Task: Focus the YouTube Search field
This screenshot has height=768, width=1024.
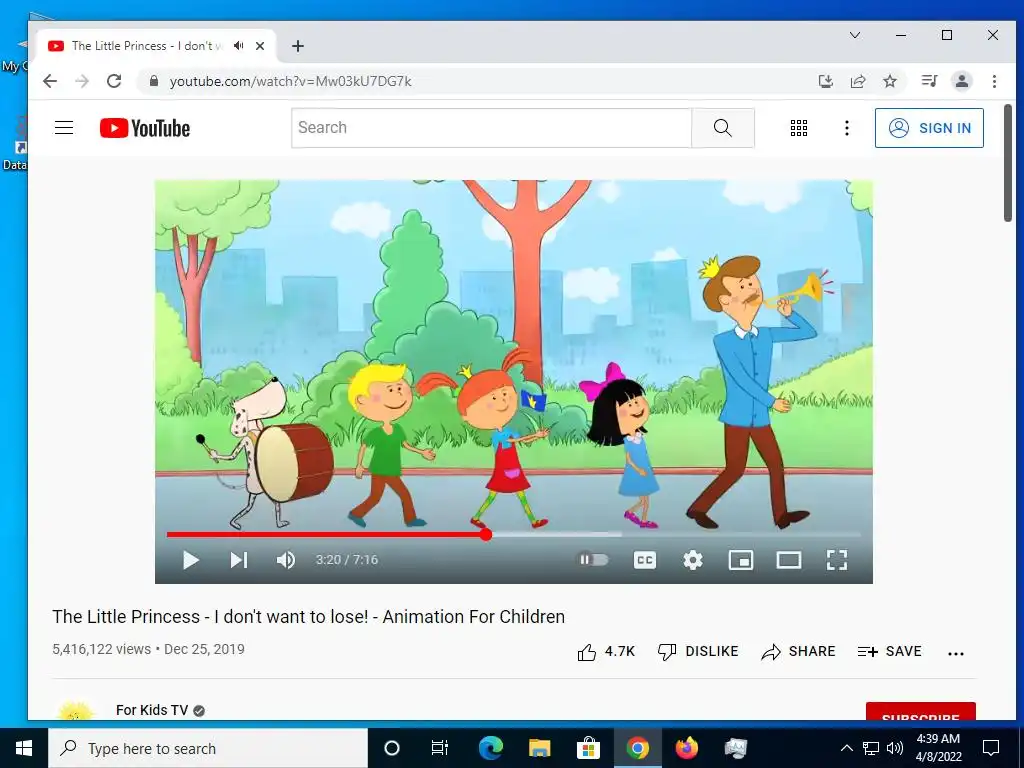Action: [x=491, y=128]
